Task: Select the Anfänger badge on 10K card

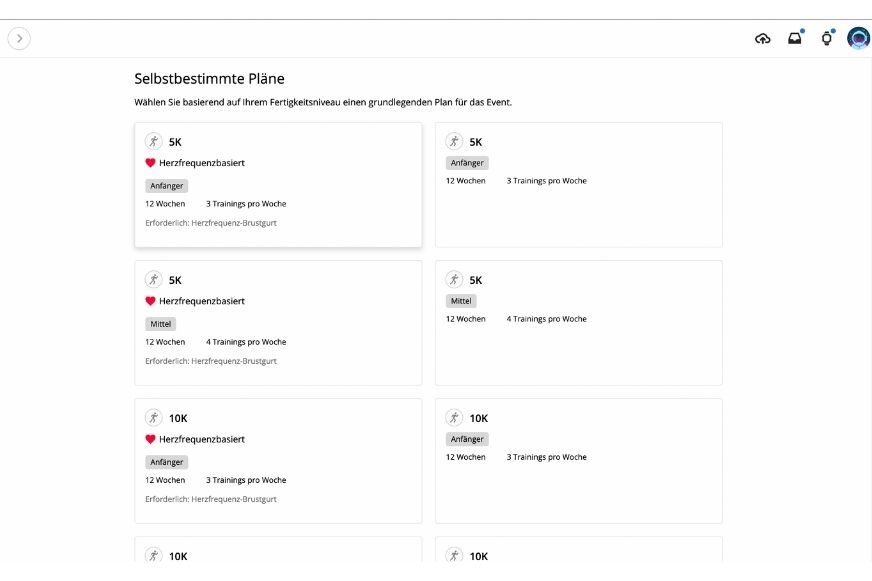Action: [x=466, y=438]
